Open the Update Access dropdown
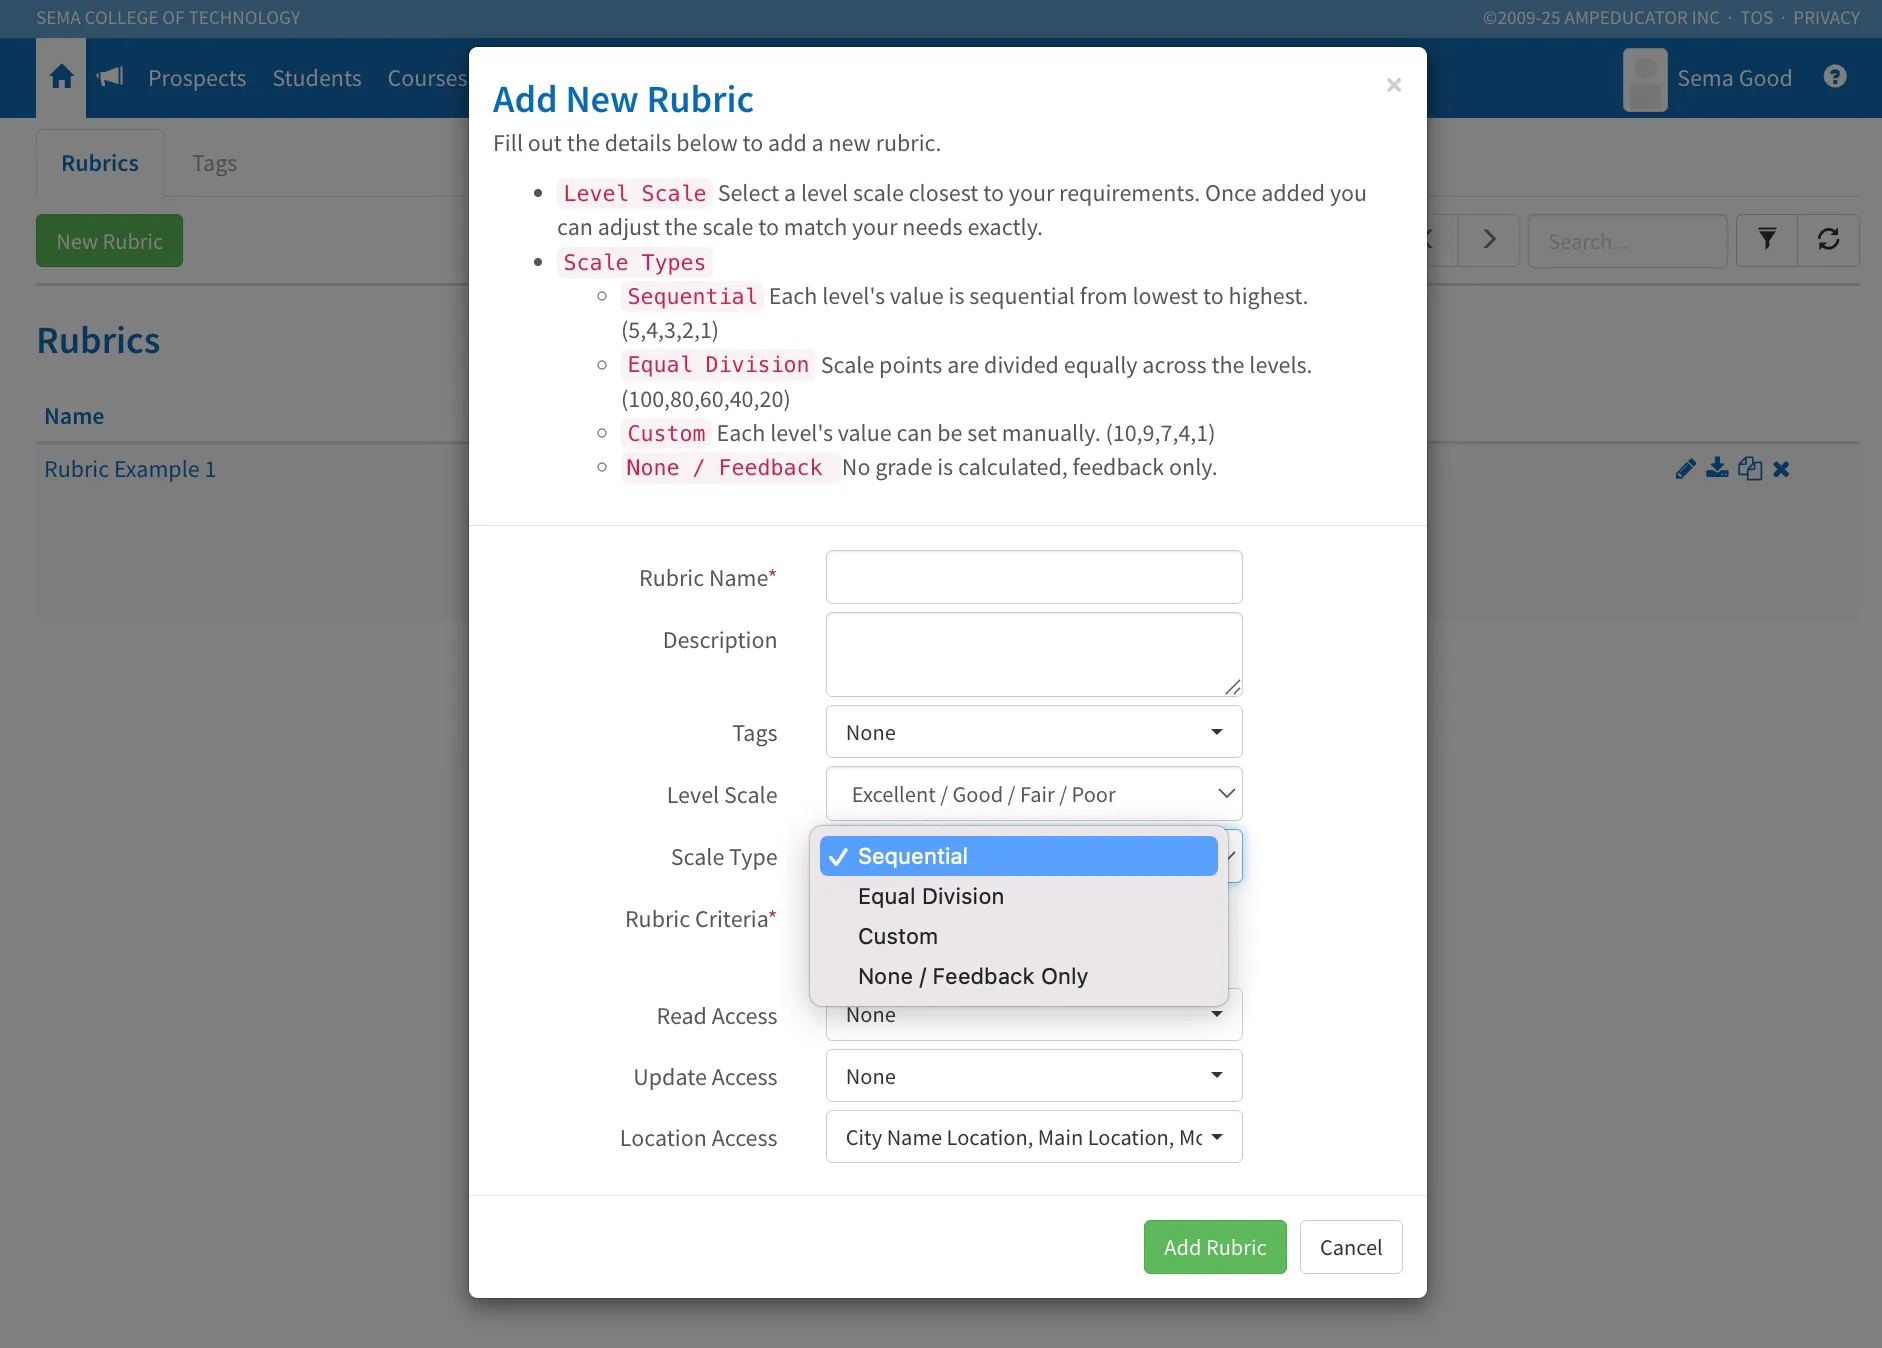1882x1348 pixels. [1034, 1076]
